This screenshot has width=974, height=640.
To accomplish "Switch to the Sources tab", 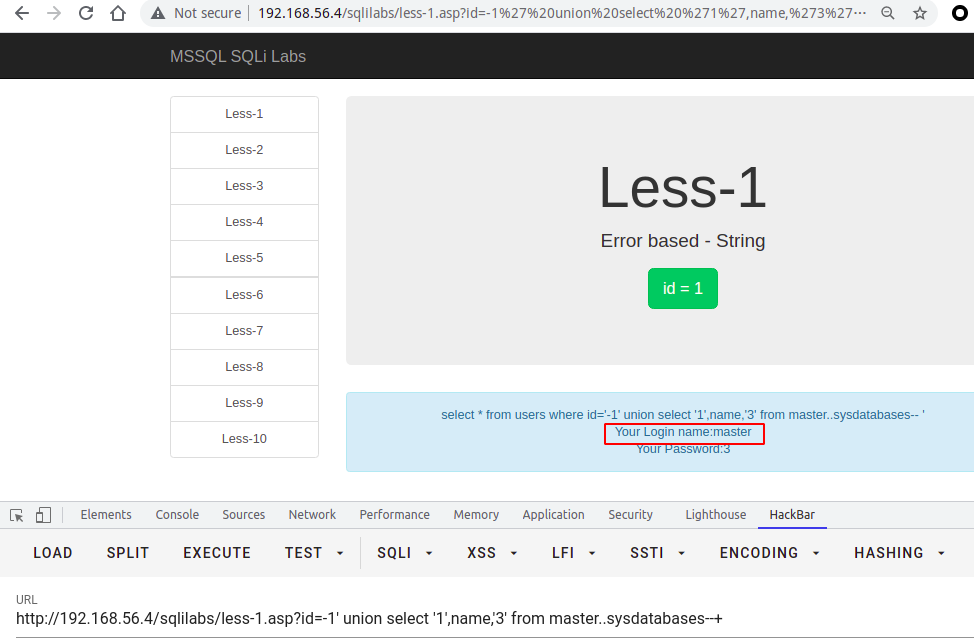I will [244, 515].
